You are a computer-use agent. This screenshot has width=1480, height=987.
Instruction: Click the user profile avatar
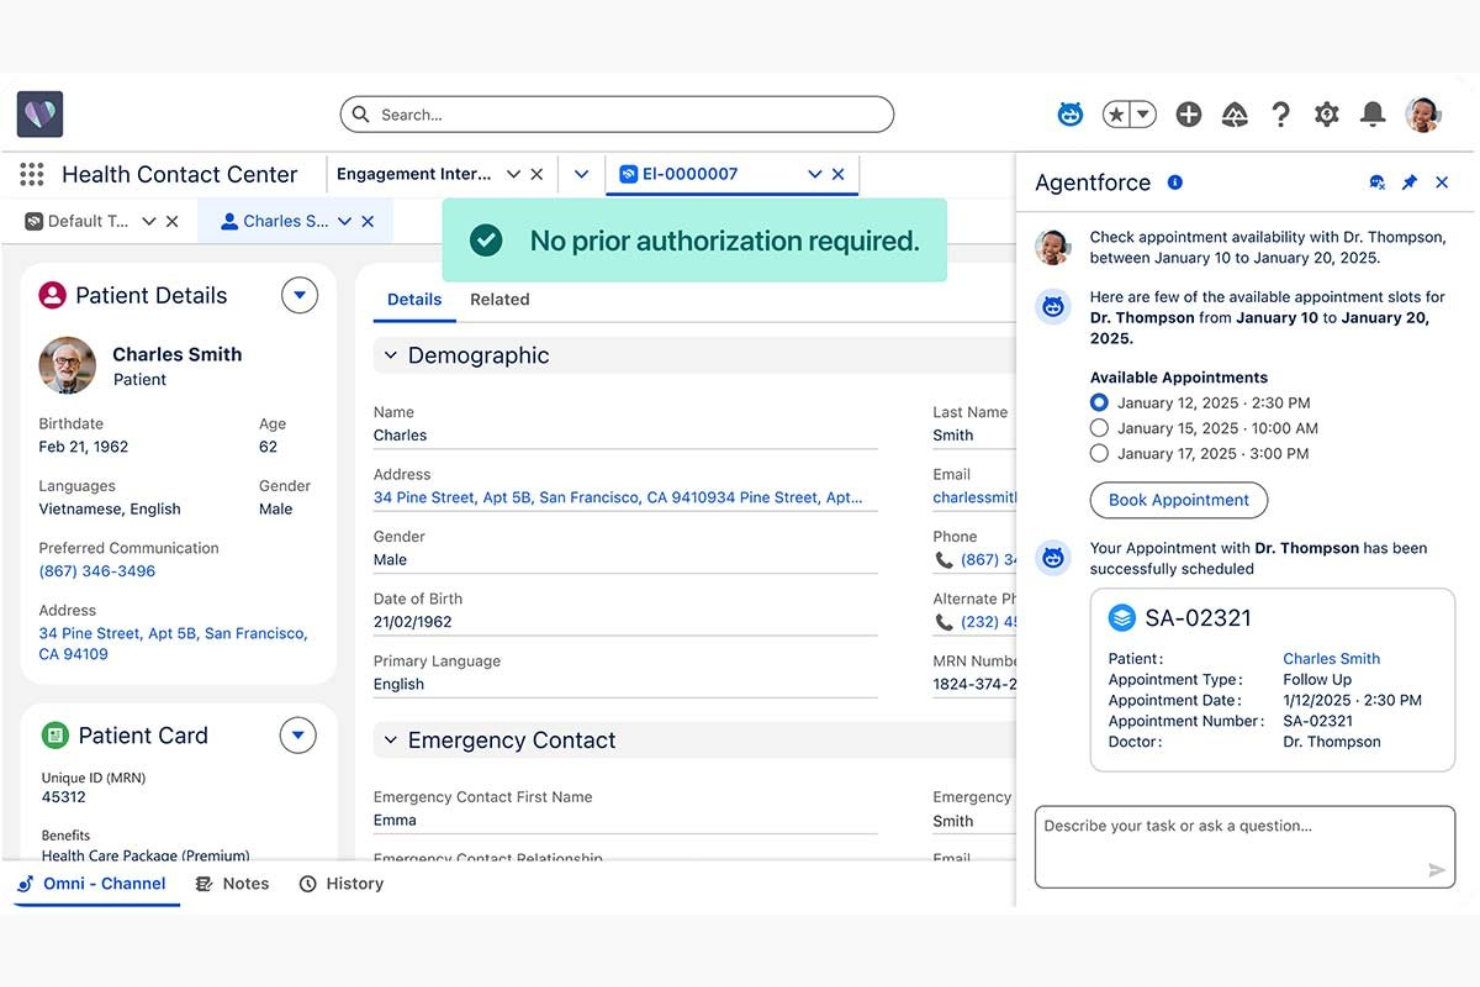[x=1423, y=114]
